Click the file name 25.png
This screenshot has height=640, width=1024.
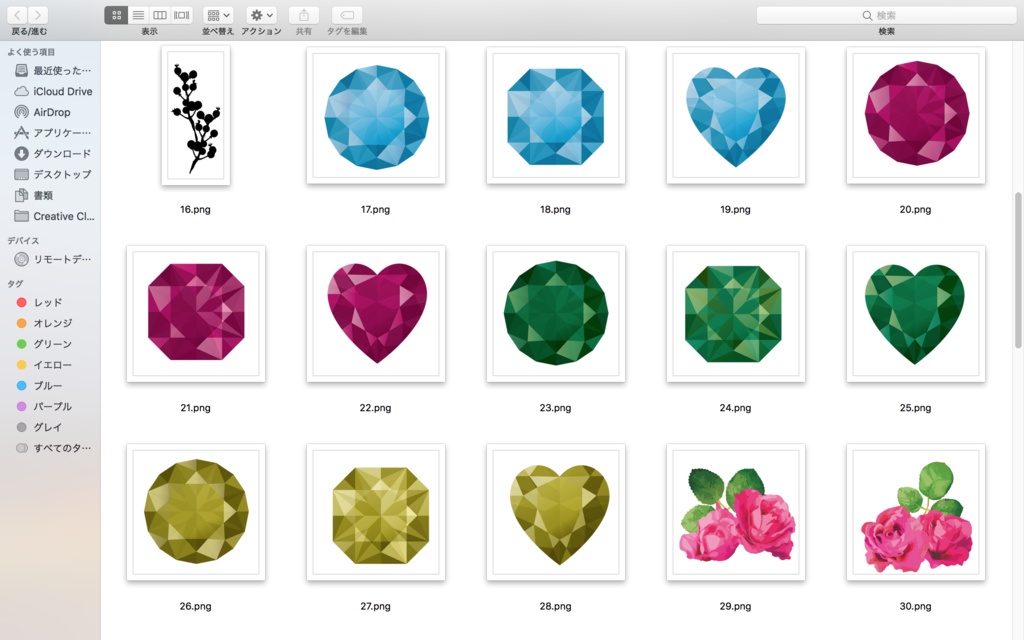point(915,408)
